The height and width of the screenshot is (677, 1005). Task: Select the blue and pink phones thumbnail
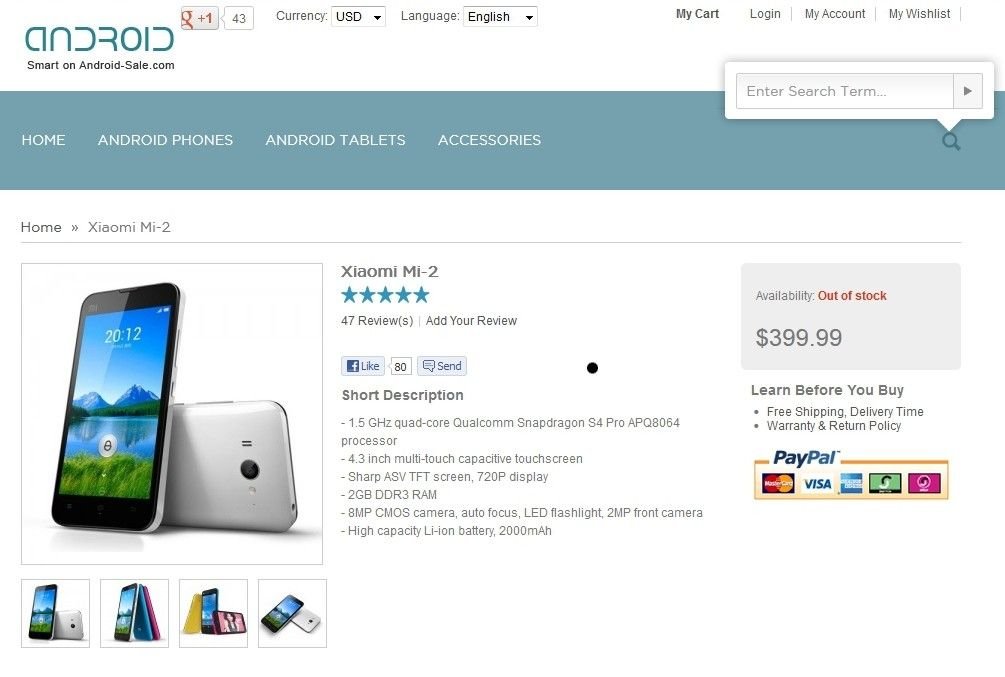[135, 614]
